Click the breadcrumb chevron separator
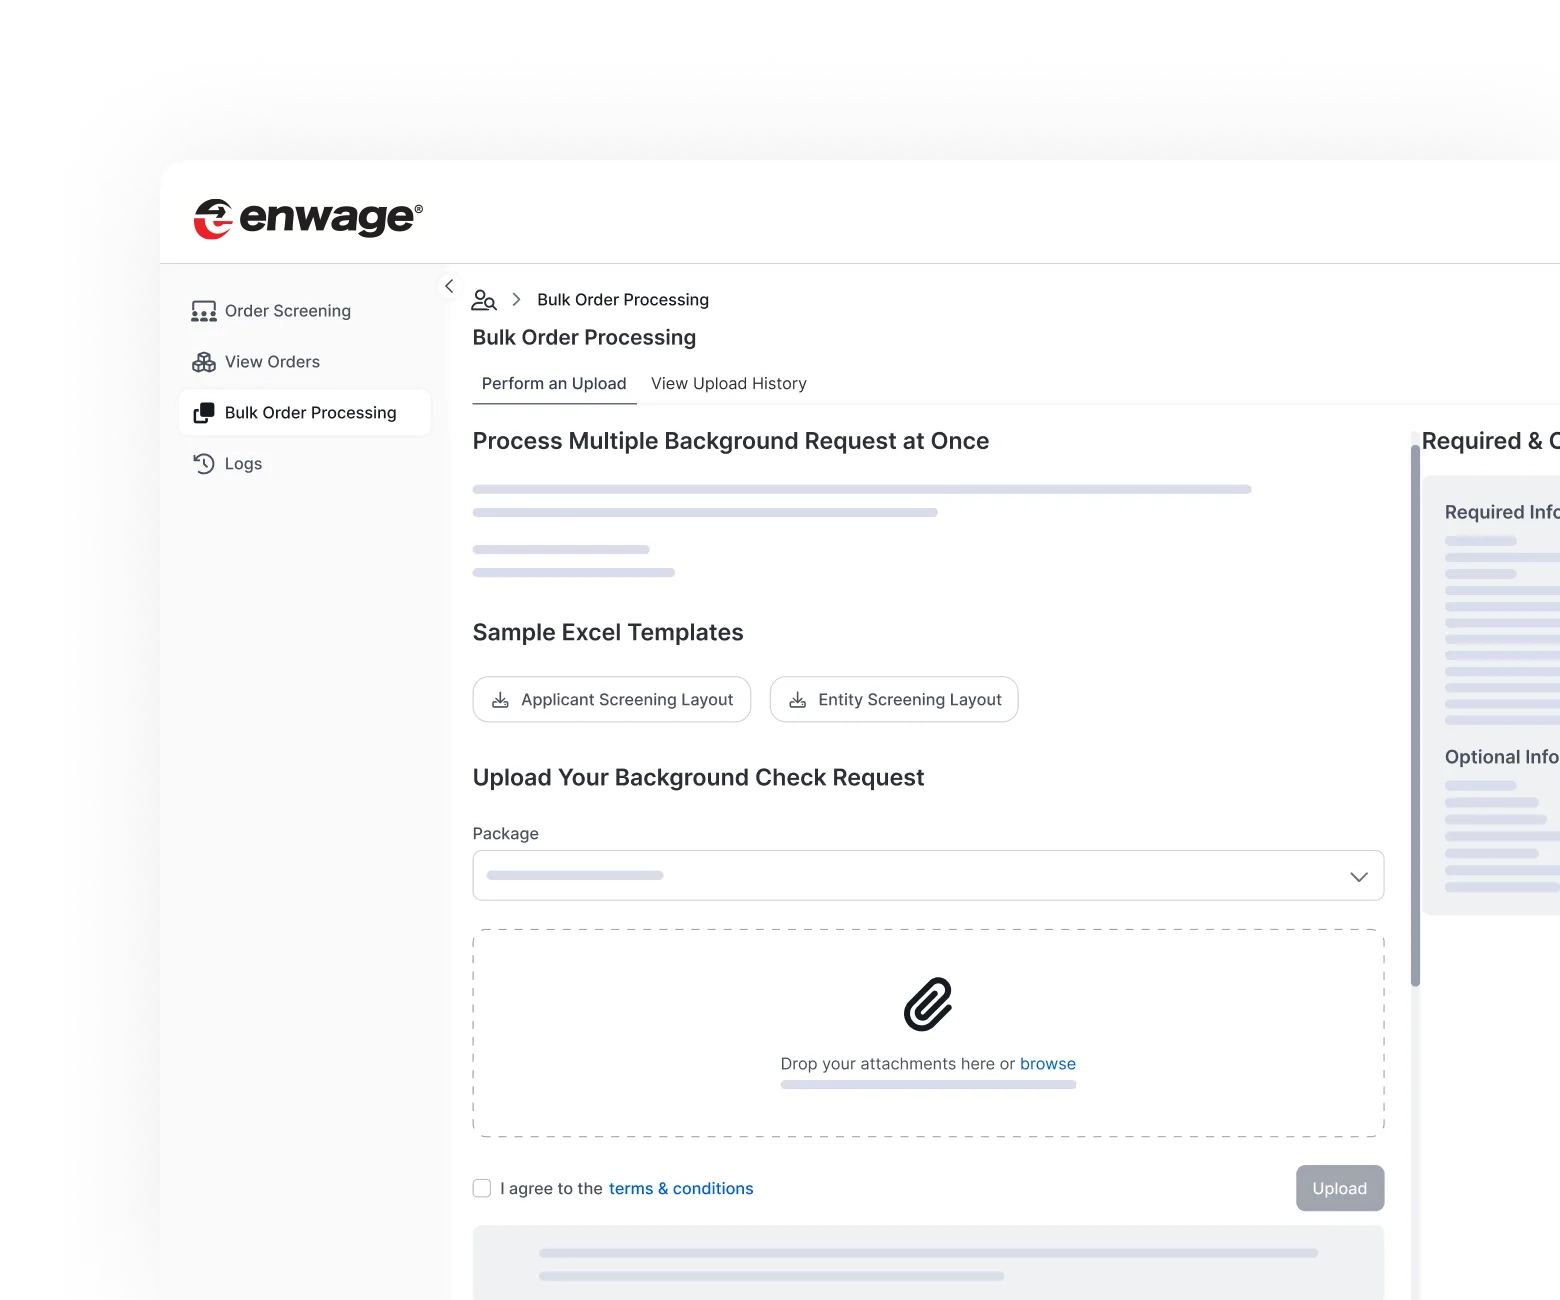 517,299
